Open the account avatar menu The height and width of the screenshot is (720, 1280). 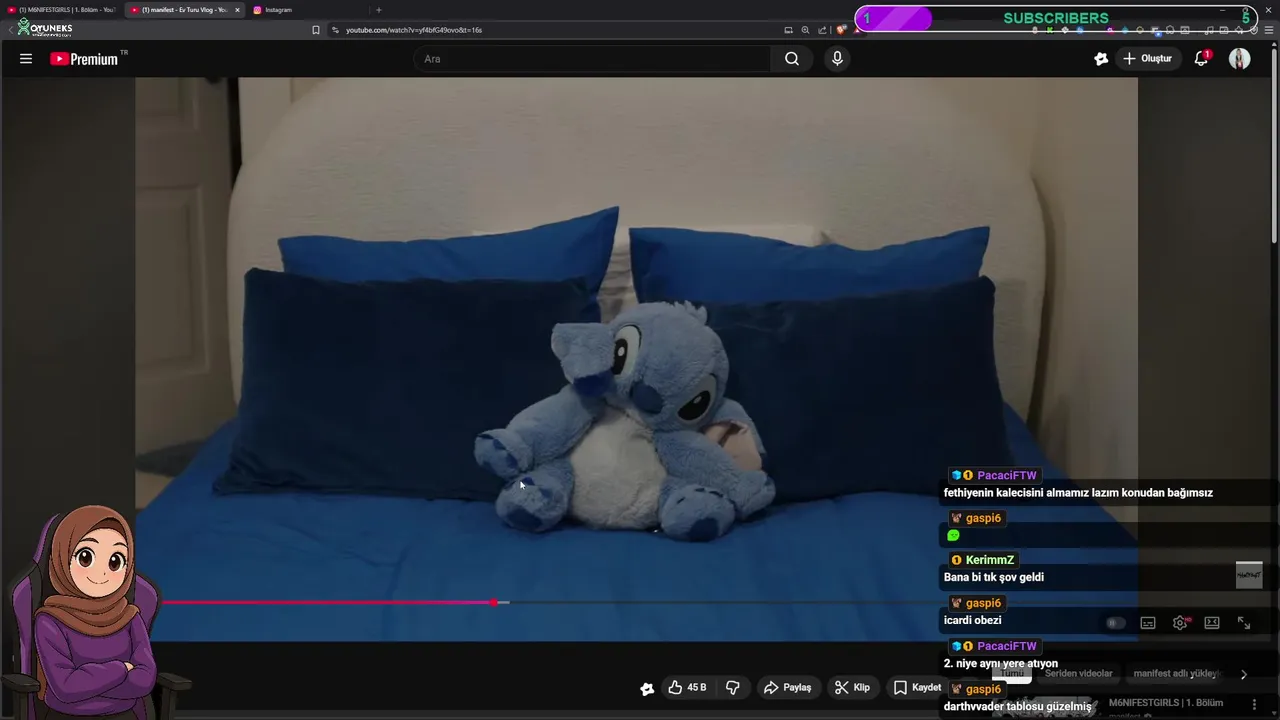(x=1240, y=59)
